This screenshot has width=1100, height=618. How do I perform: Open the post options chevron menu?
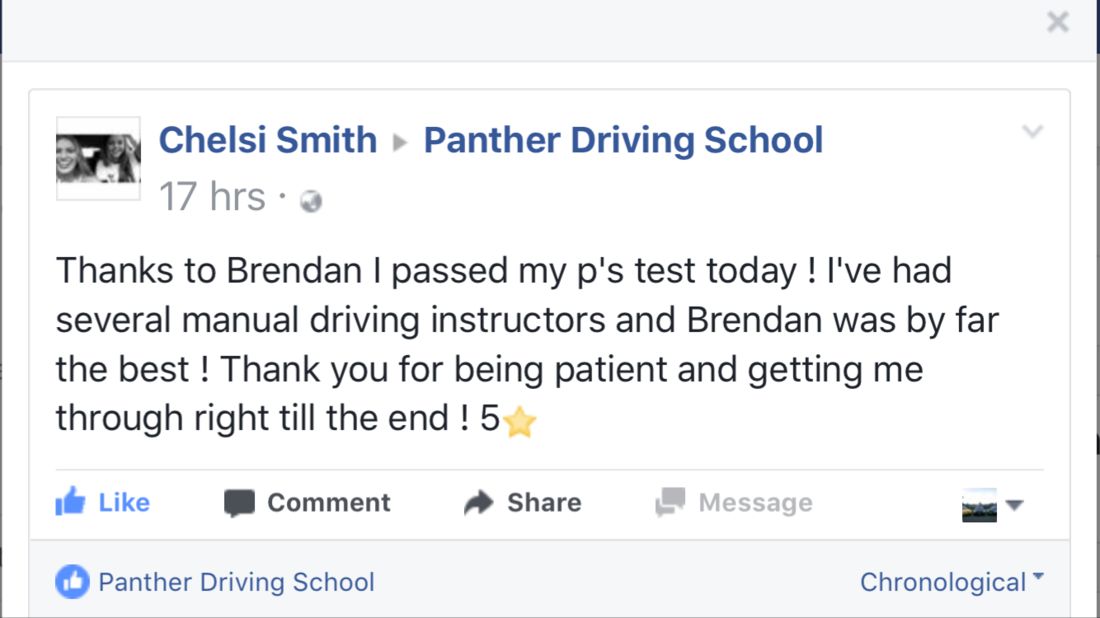pos(1033,131)
